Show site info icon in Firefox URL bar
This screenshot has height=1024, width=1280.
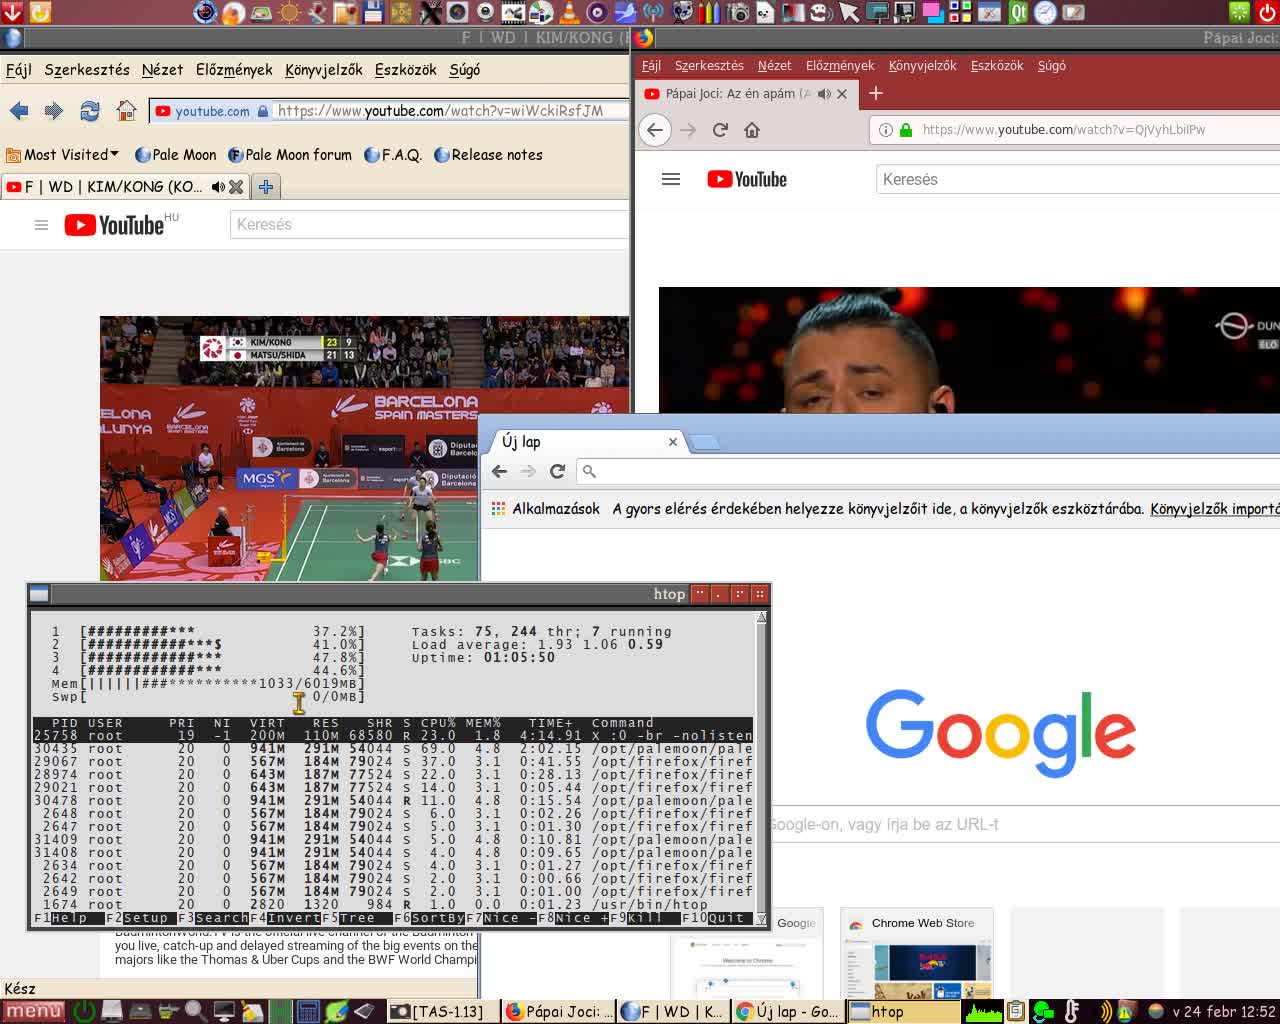click(x=885, y=130)
